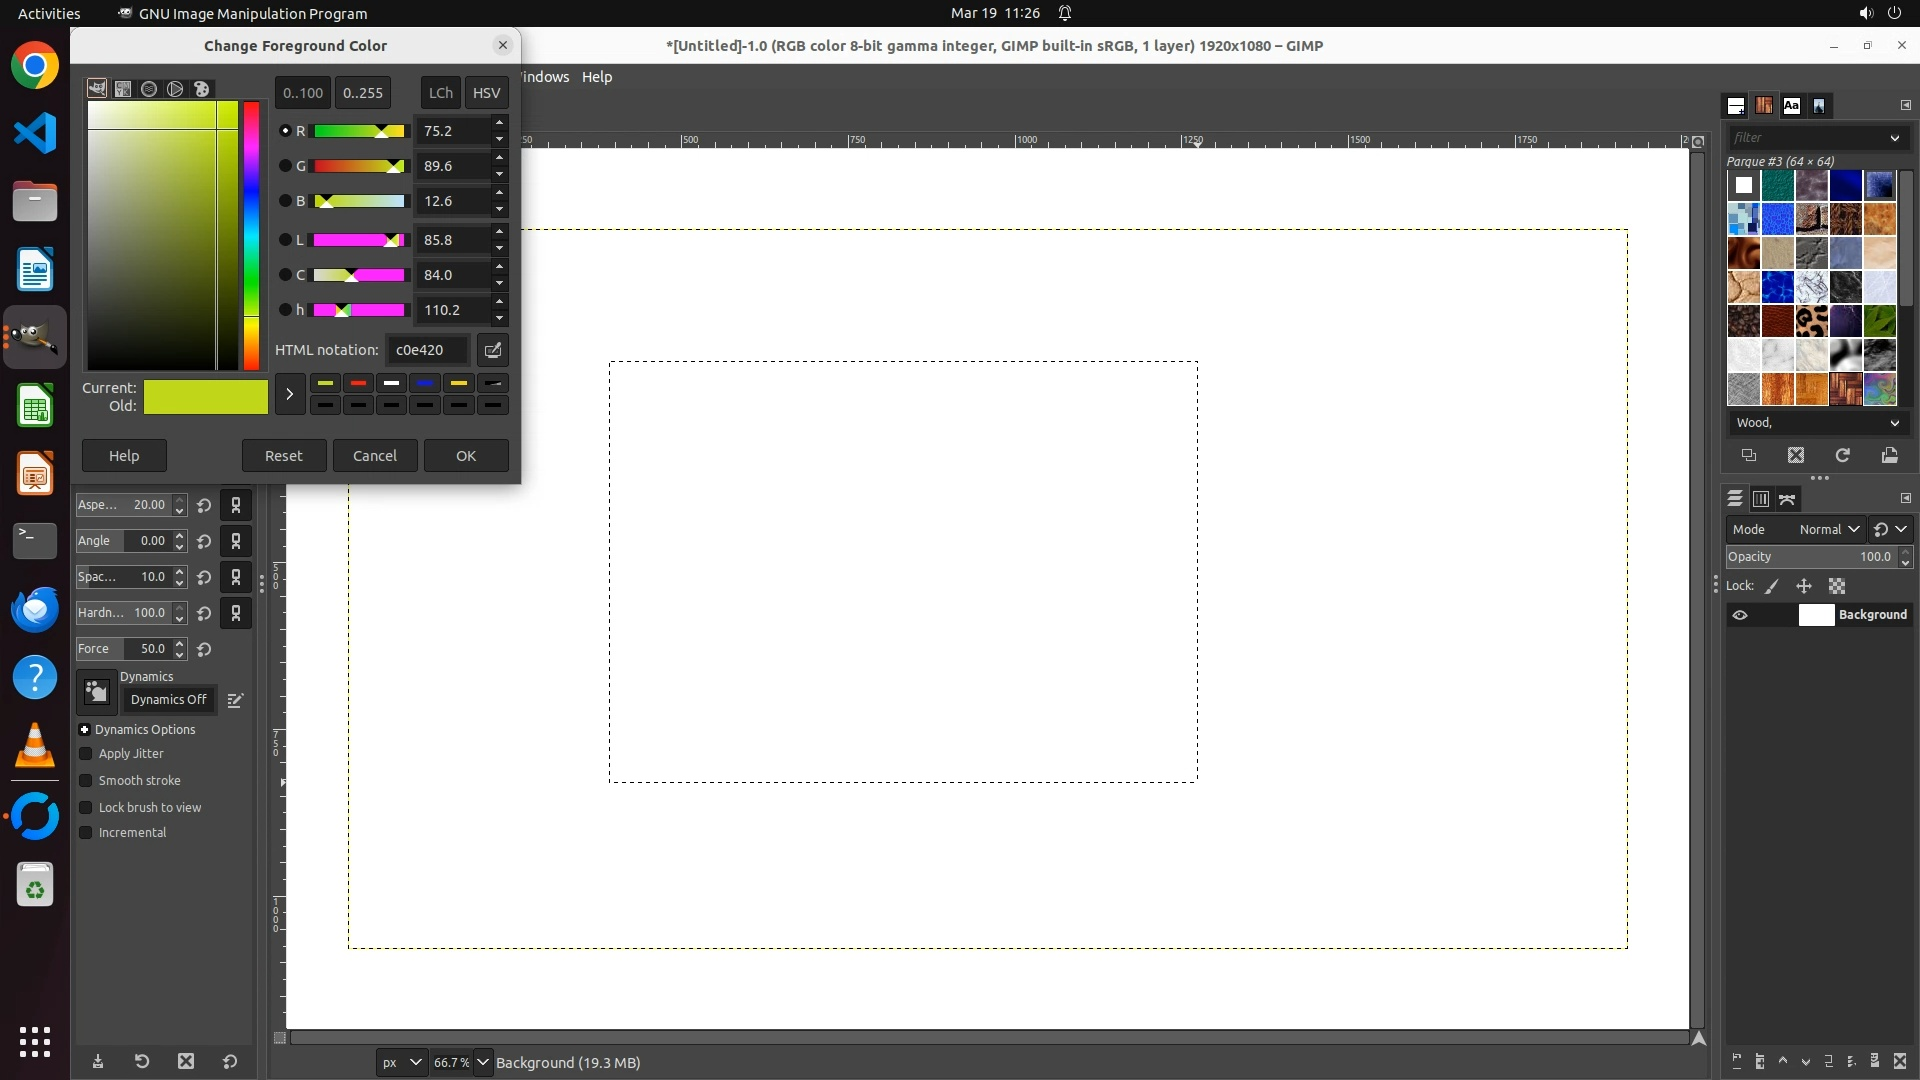Click the eyedropper pick-color icon beside HTML notation
The height and width of the screenshot is (1080, 1920).
click(x=492, y=350)
